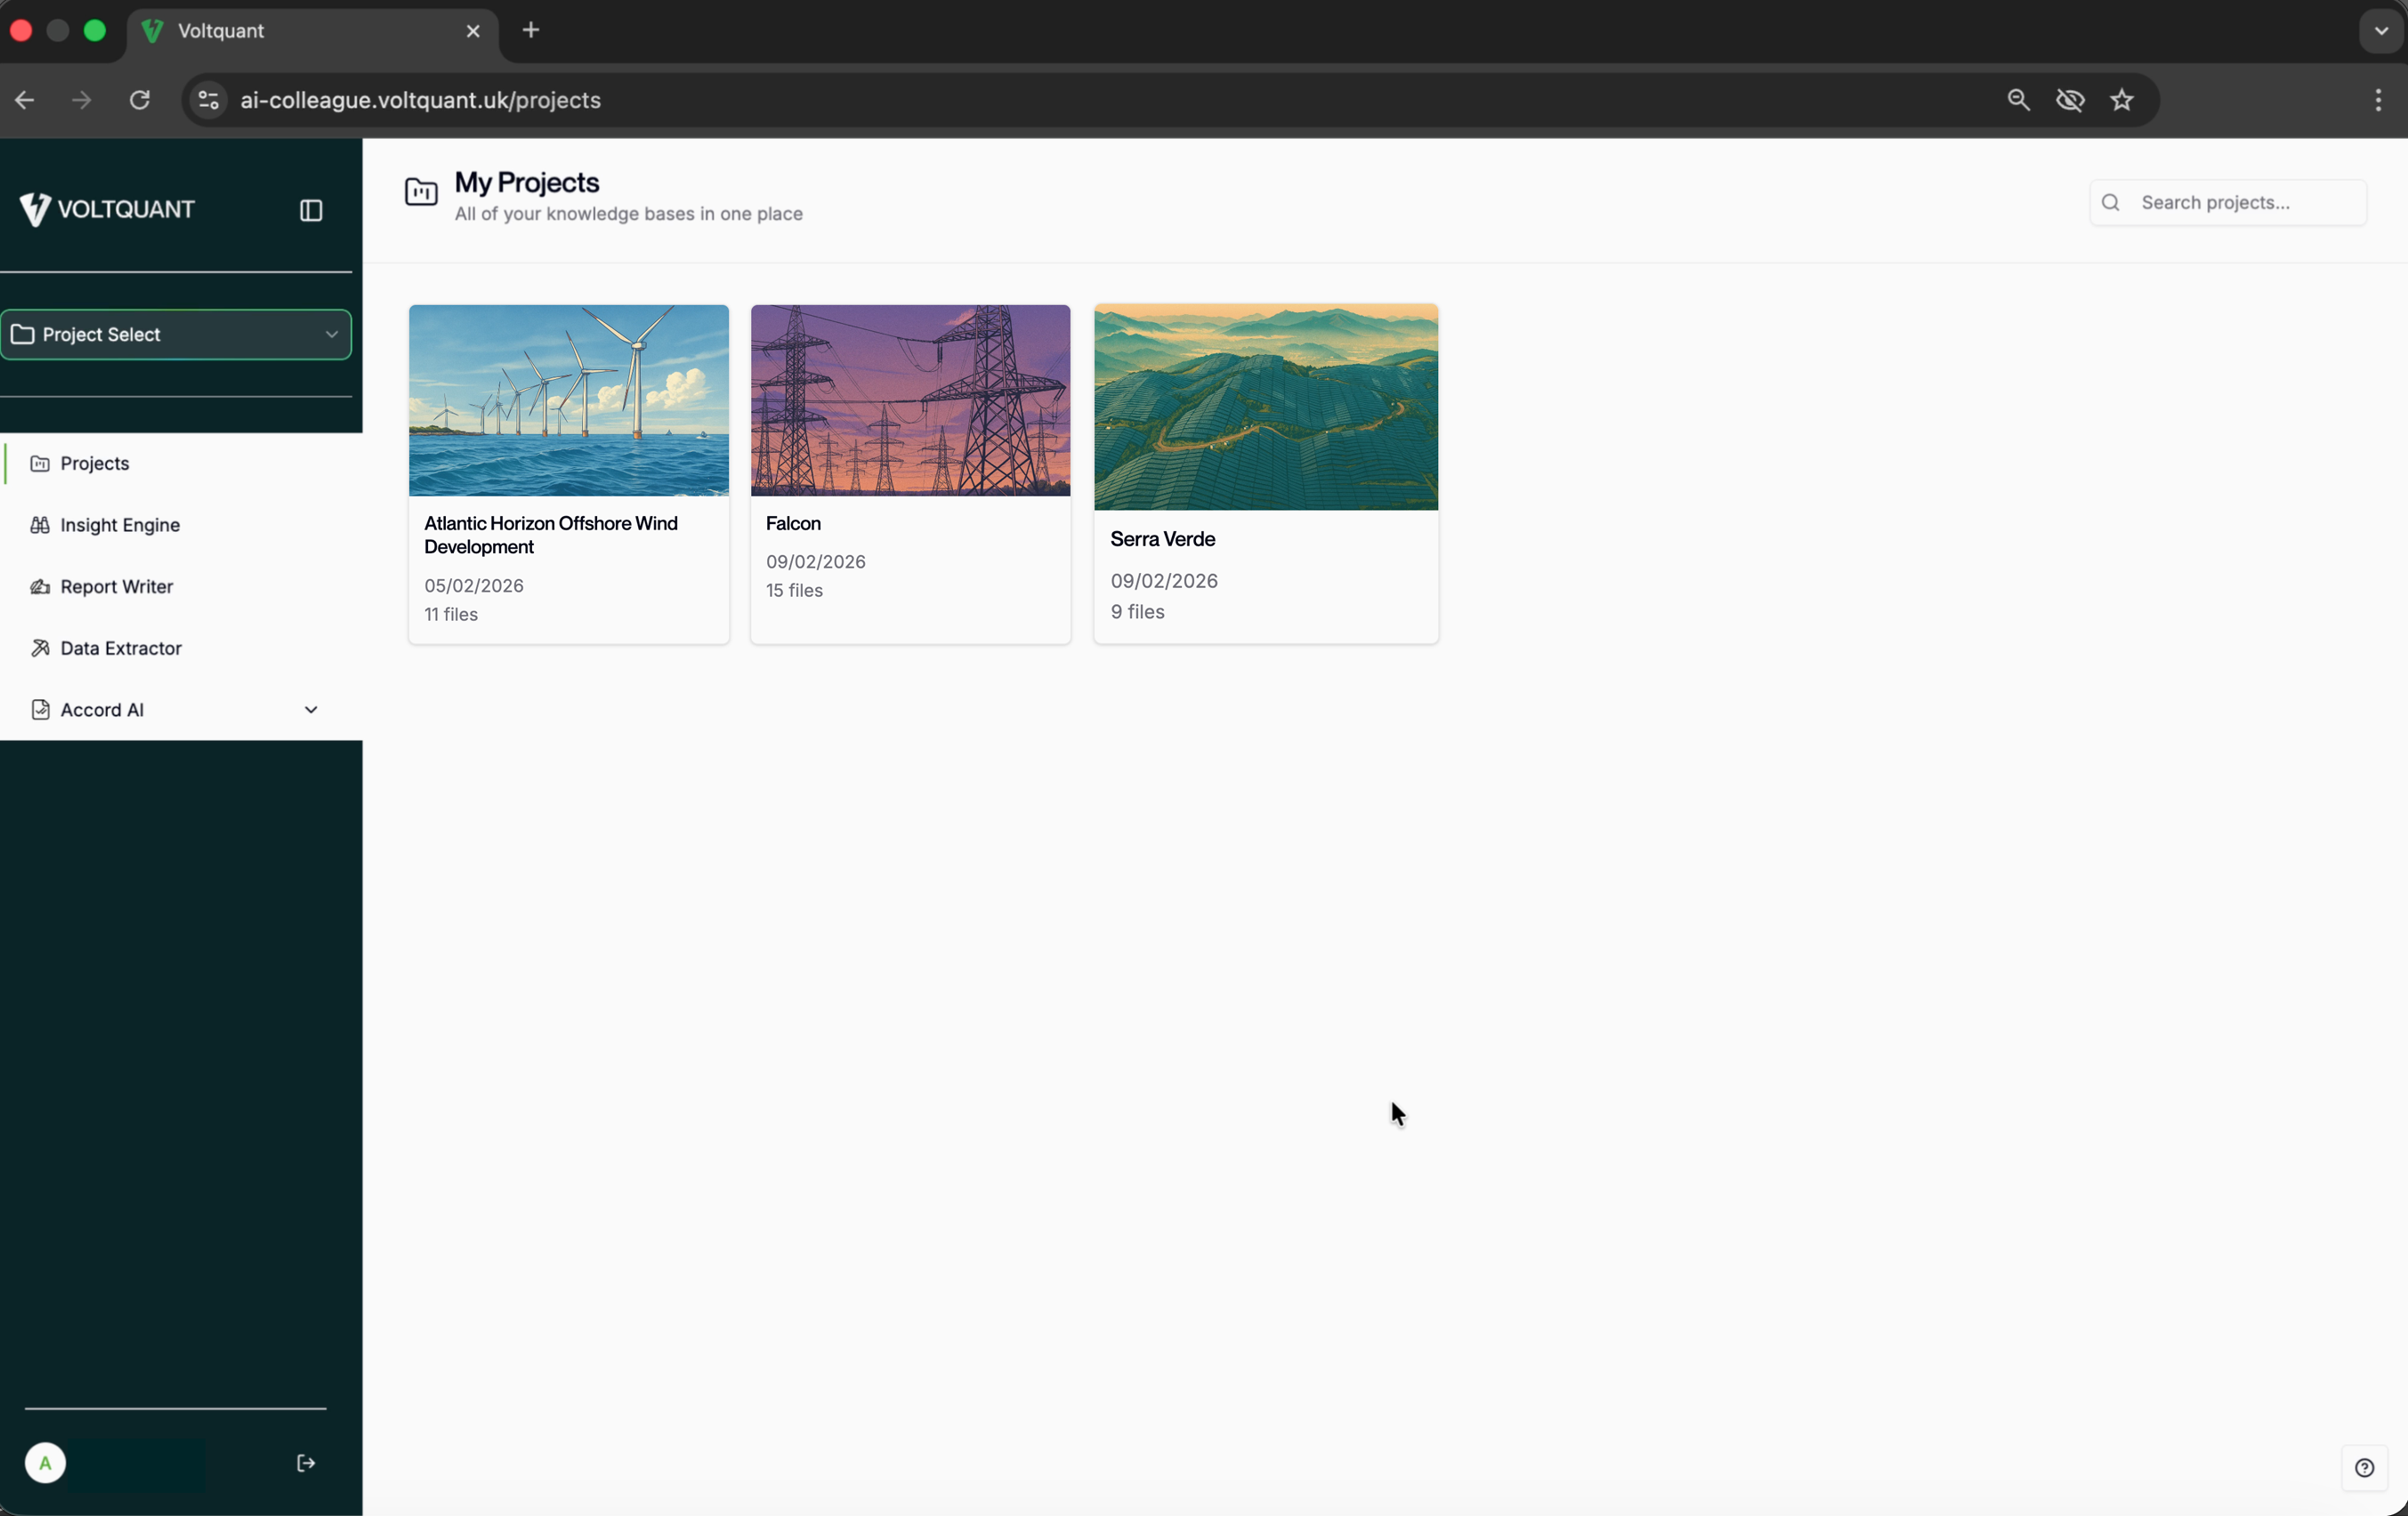Screen dimensions: 2408x1516
Task: Open the Serra Verde project title
Action: [1162, 539]
